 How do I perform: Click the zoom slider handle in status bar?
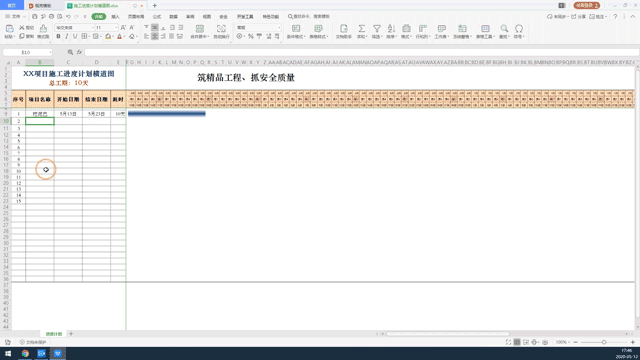click(604, 342)
